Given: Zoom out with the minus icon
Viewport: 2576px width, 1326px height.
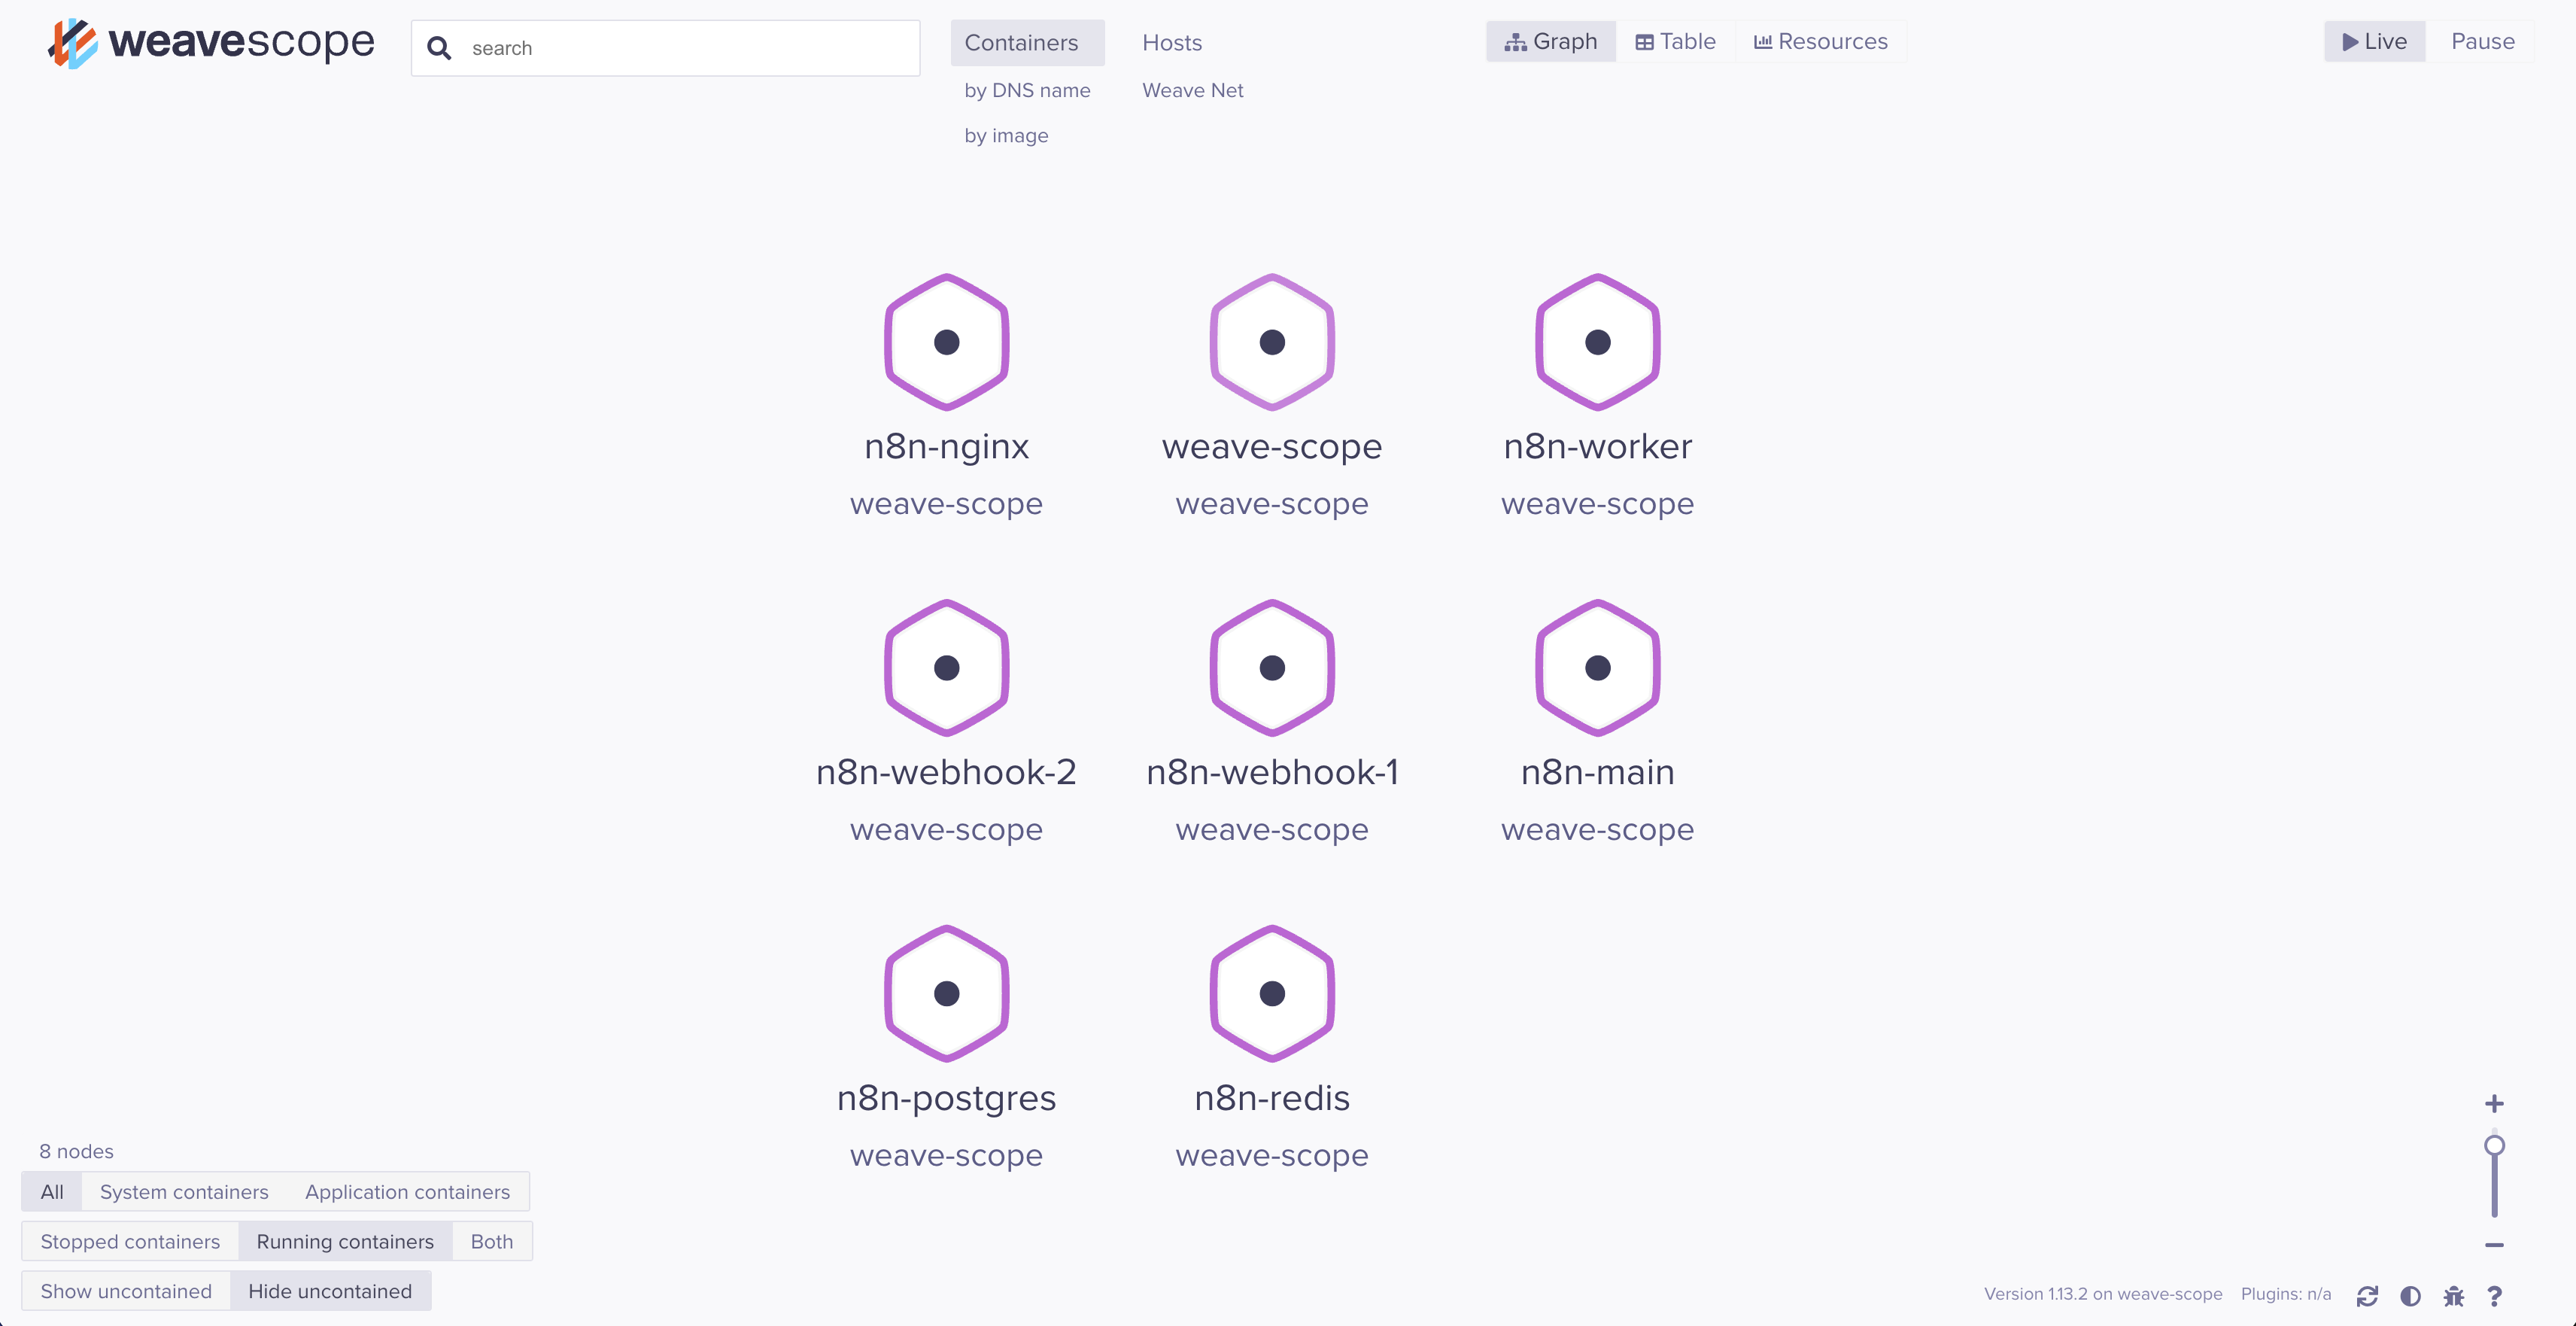Looking at the screenshot, I should pyautogui.click(x=2493, y=1246).
